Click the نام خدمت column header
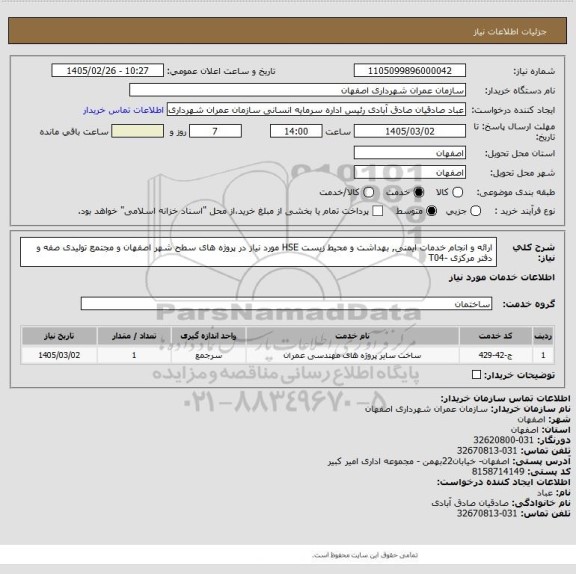 coord(352,336)
